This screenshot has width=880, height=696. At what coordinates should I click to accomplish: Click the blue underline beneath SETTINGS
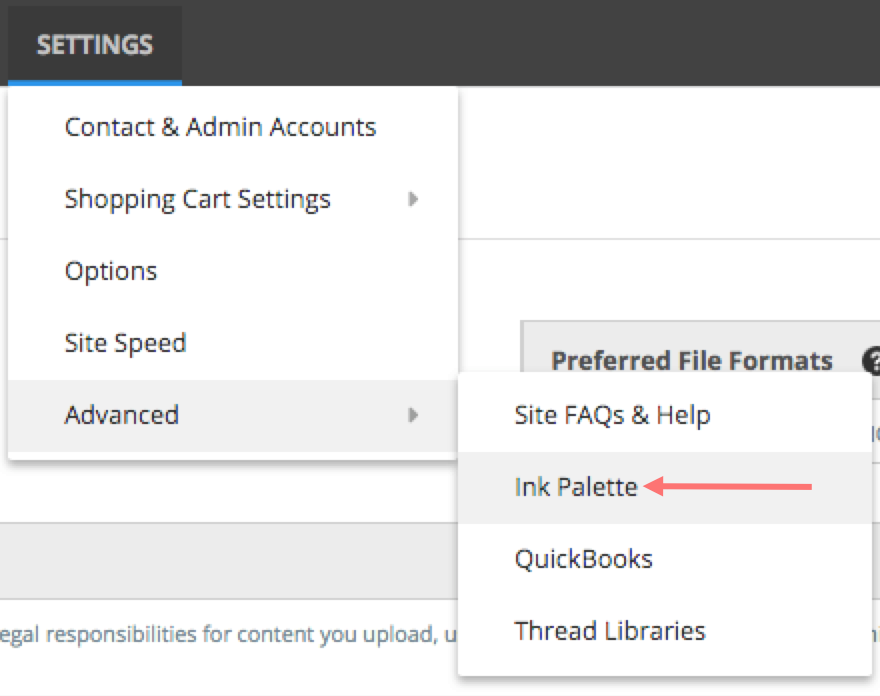(x=95, y=83)
